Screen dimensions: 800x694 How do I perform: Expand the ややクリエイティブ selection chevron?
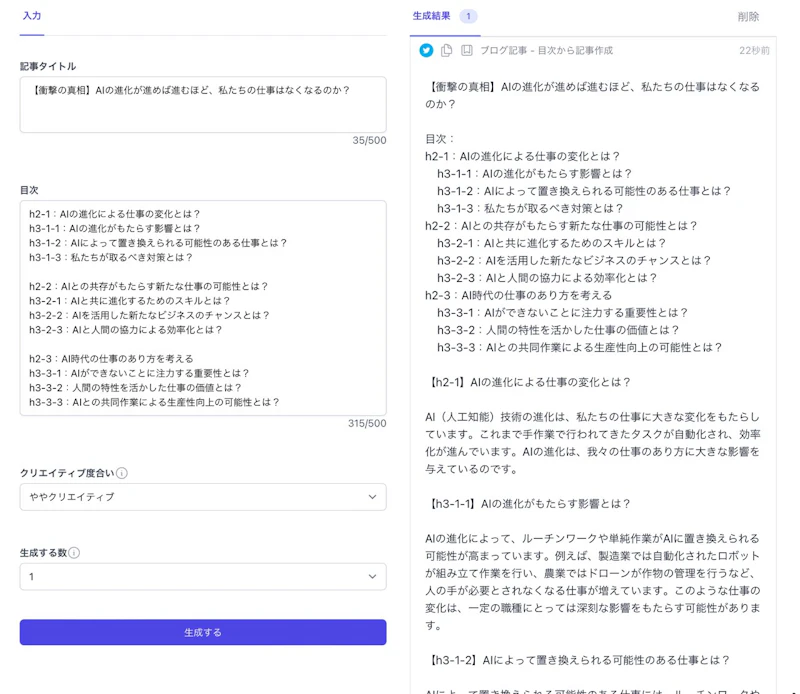click(x=372, y=496)
